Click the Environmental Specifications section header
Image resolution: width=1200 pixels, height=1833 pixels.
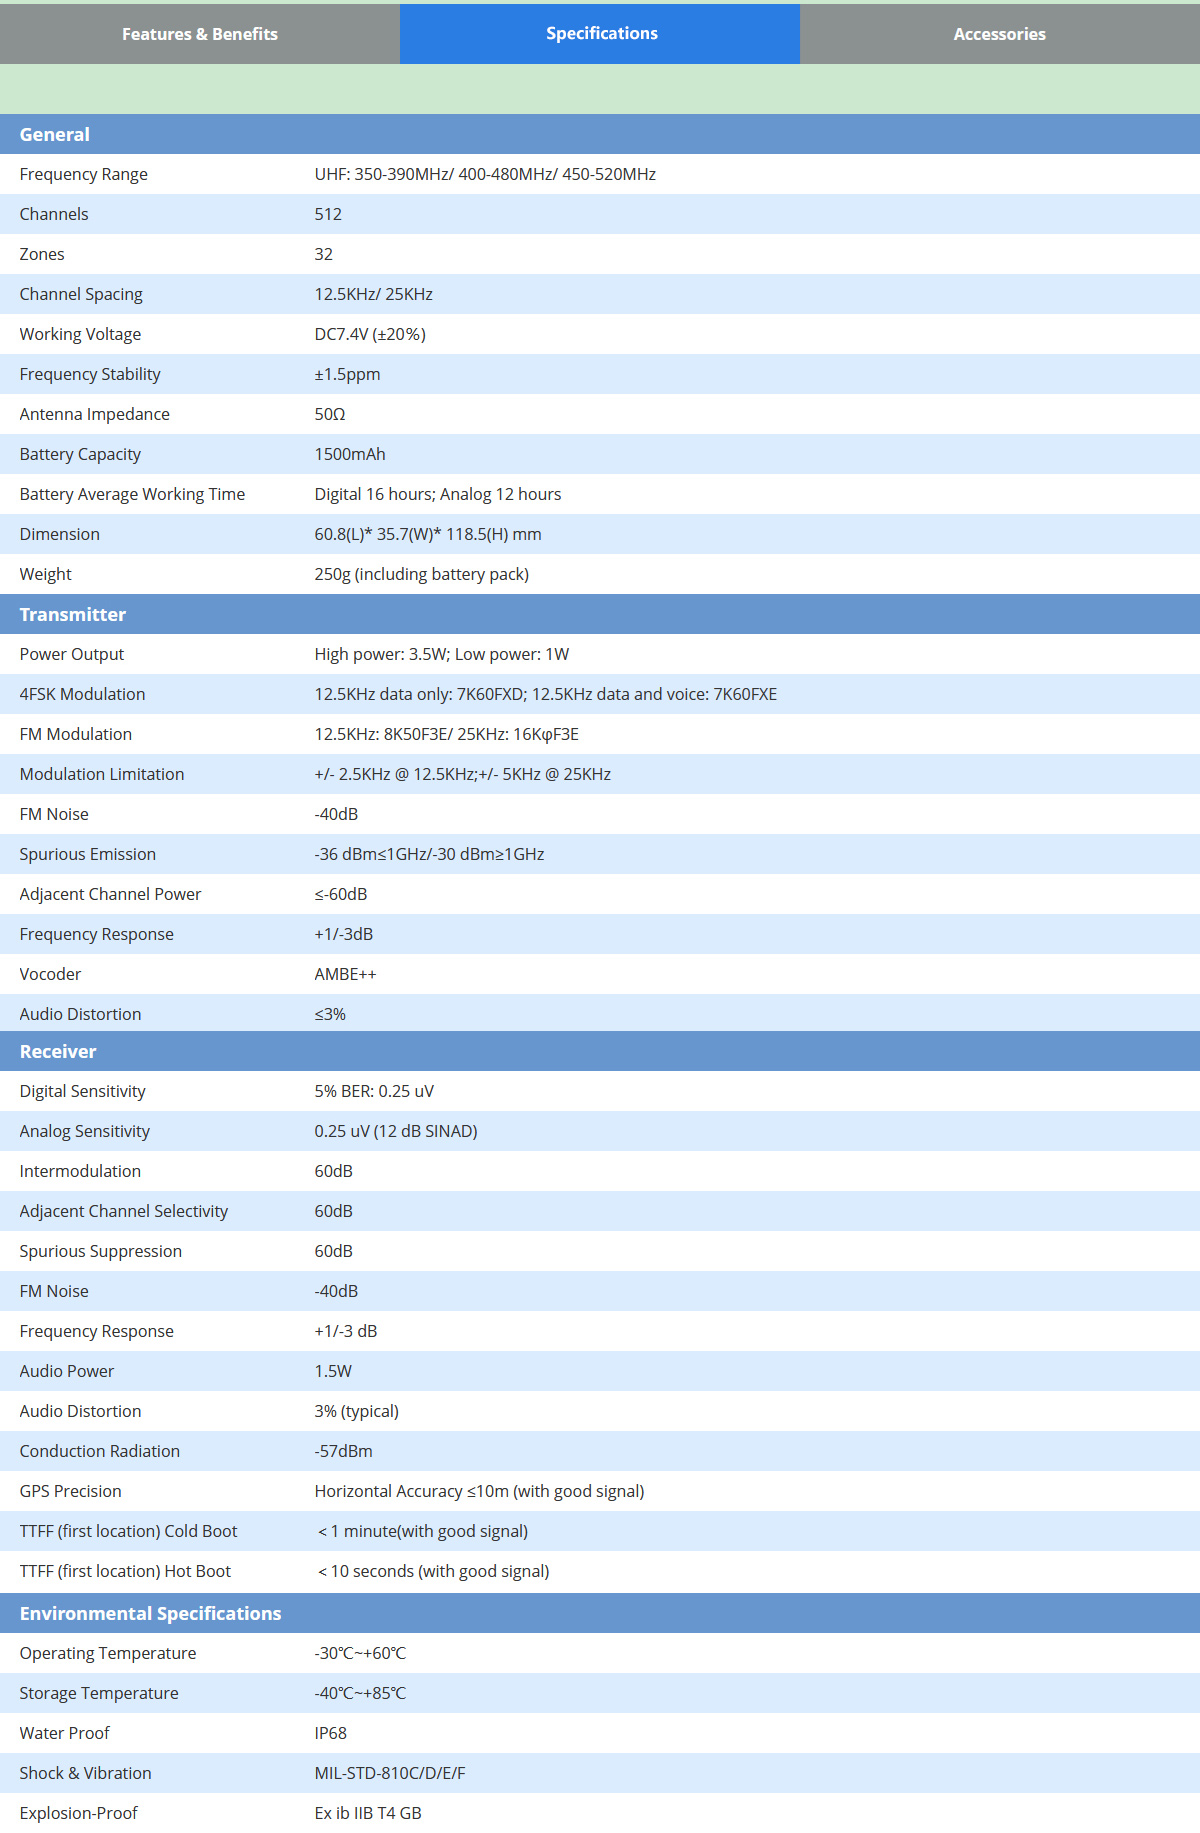[x=150, y=1614]
